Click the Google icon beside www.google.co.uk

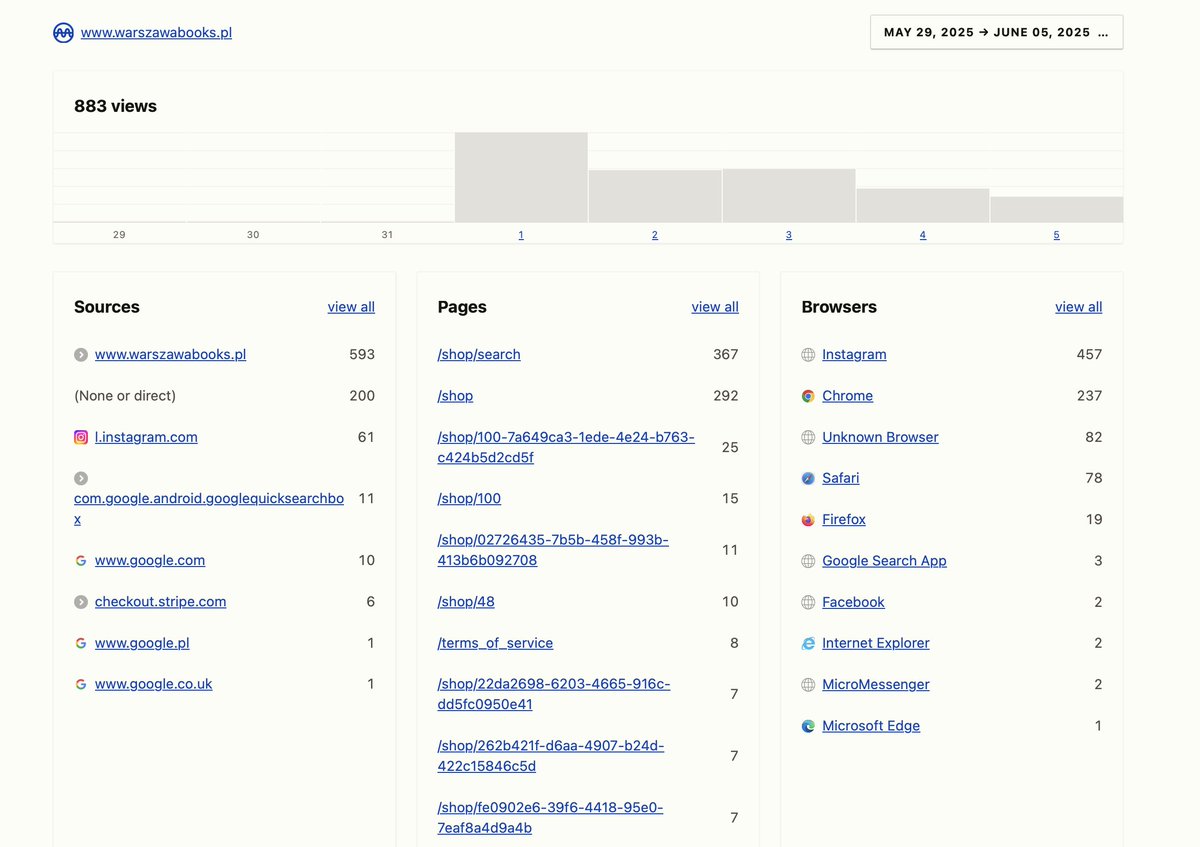pos(80,684)
